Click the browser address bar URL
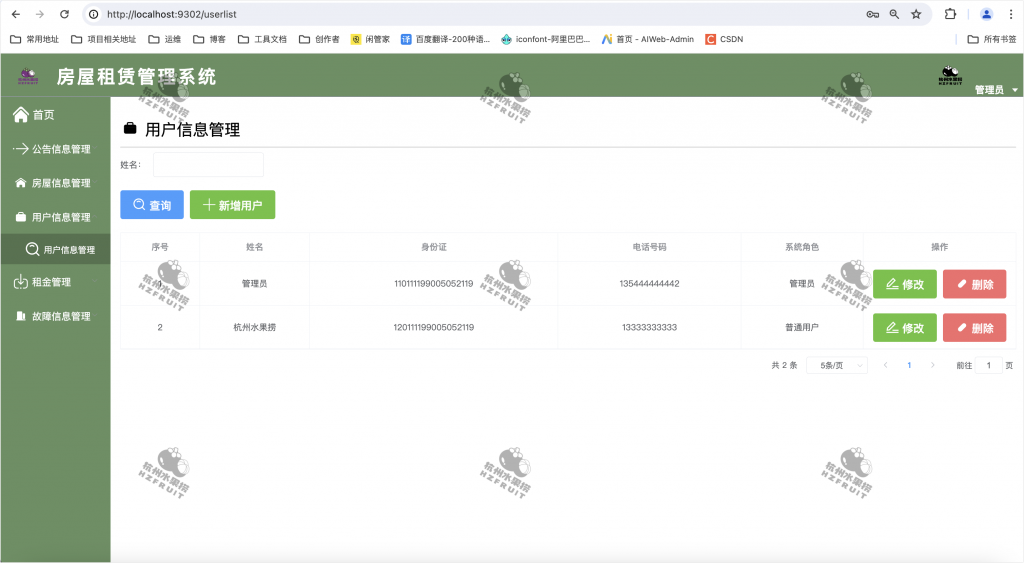 tap(172, 14)
